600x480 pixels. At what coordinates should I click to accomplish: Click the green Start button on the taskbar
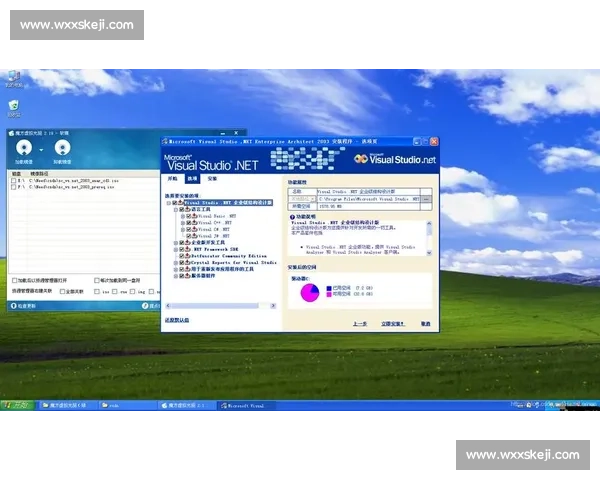(x=17, y=405)
